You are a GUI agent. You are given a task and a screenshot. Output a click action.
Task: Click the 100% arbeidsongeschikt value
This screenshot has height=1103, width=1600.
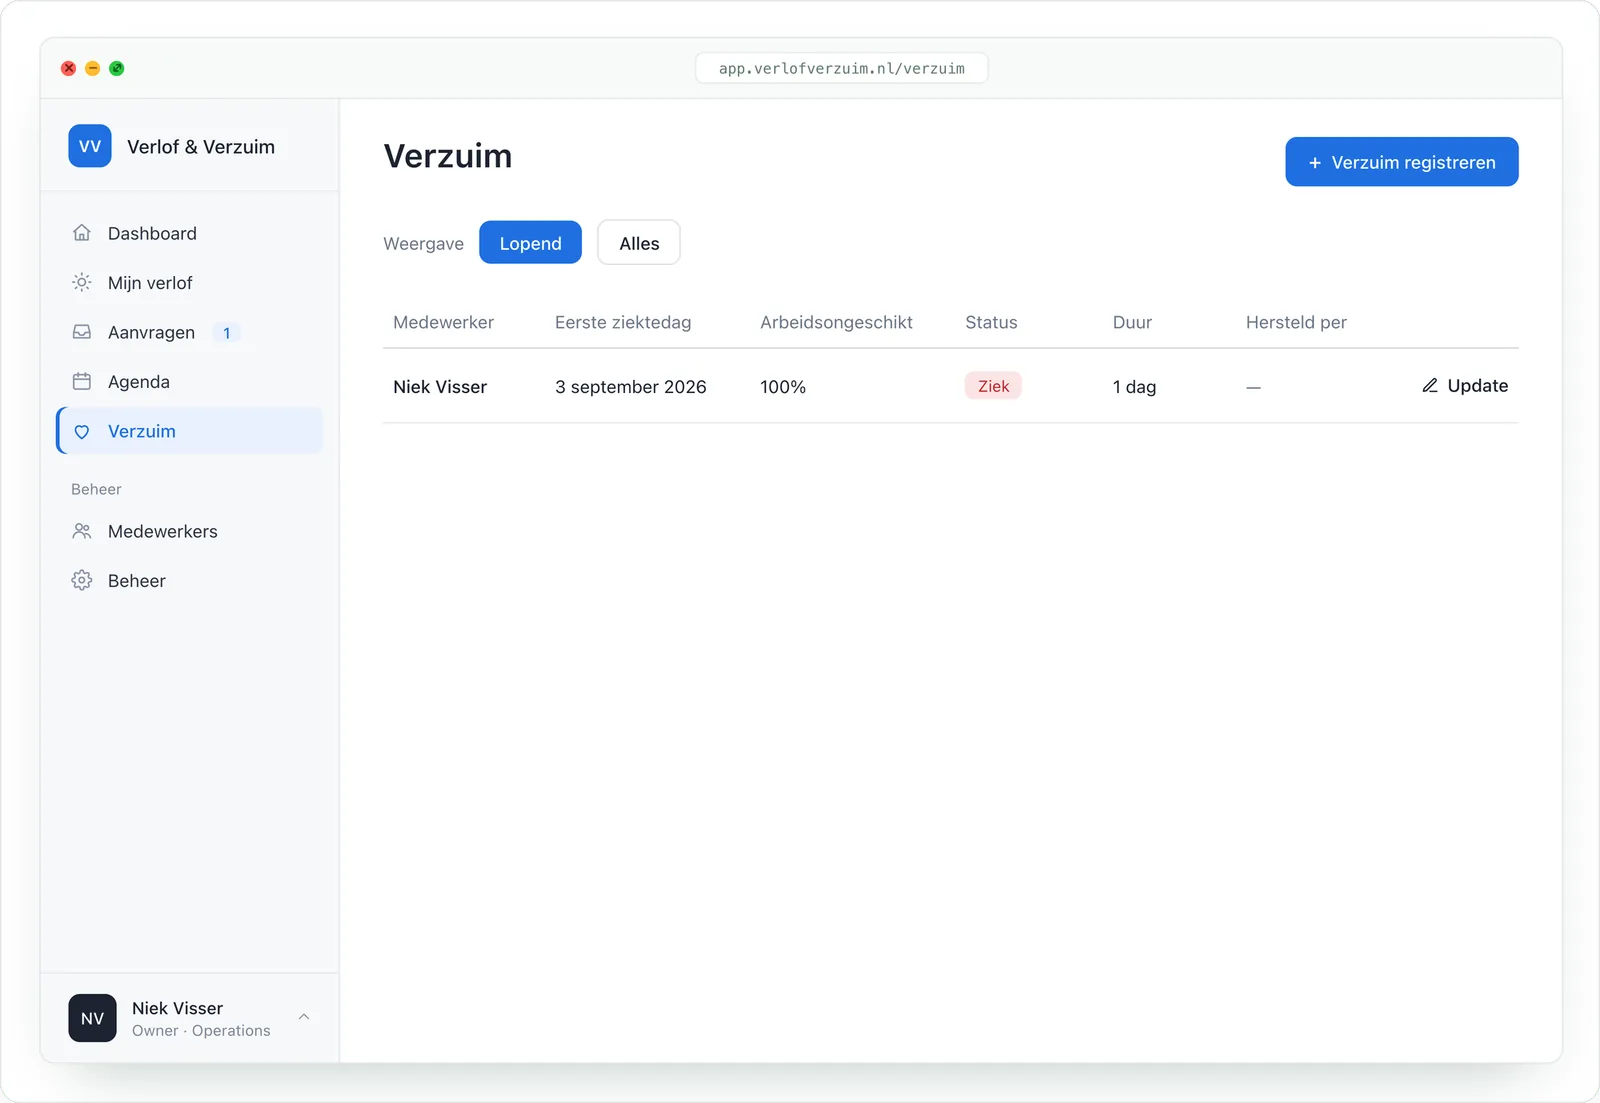pos(783,387)
